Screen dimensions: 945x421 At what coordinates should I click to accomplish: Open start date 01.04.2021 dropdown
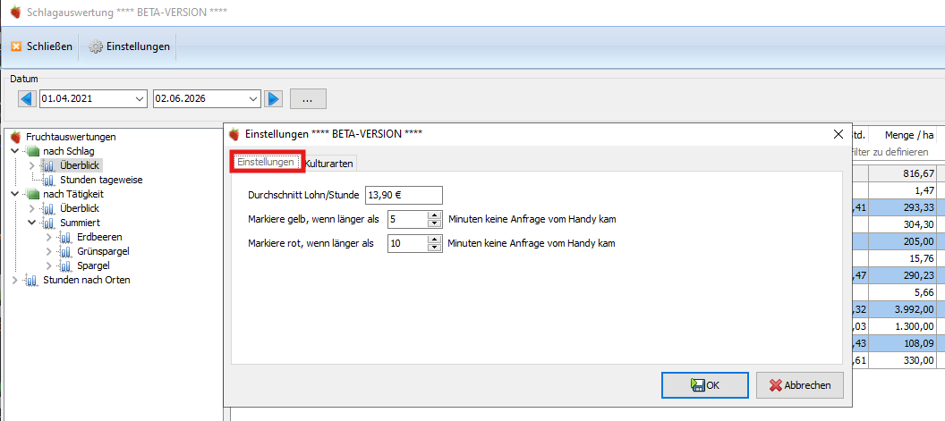point(140,98)
